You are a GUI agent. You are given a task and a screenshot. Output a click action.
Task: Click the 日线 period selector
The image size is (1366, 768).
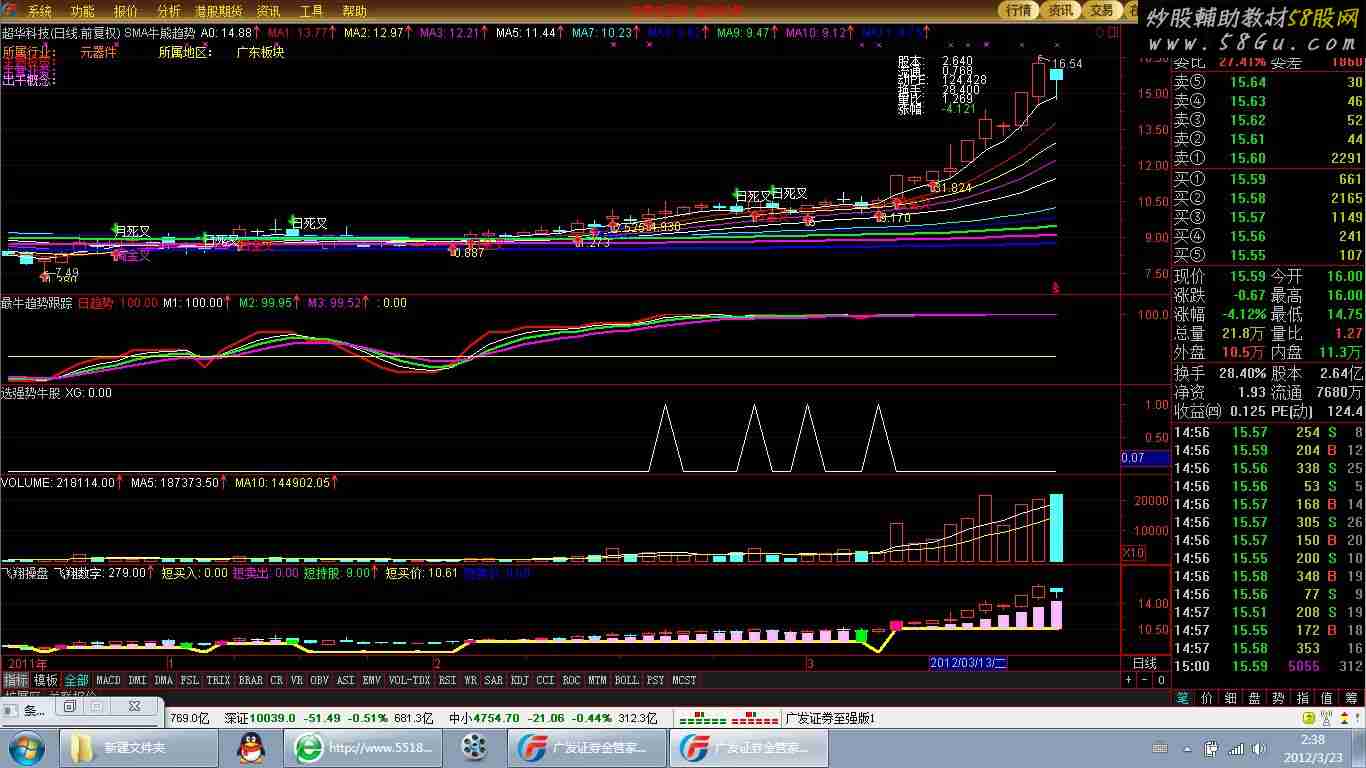(1145, 663)
